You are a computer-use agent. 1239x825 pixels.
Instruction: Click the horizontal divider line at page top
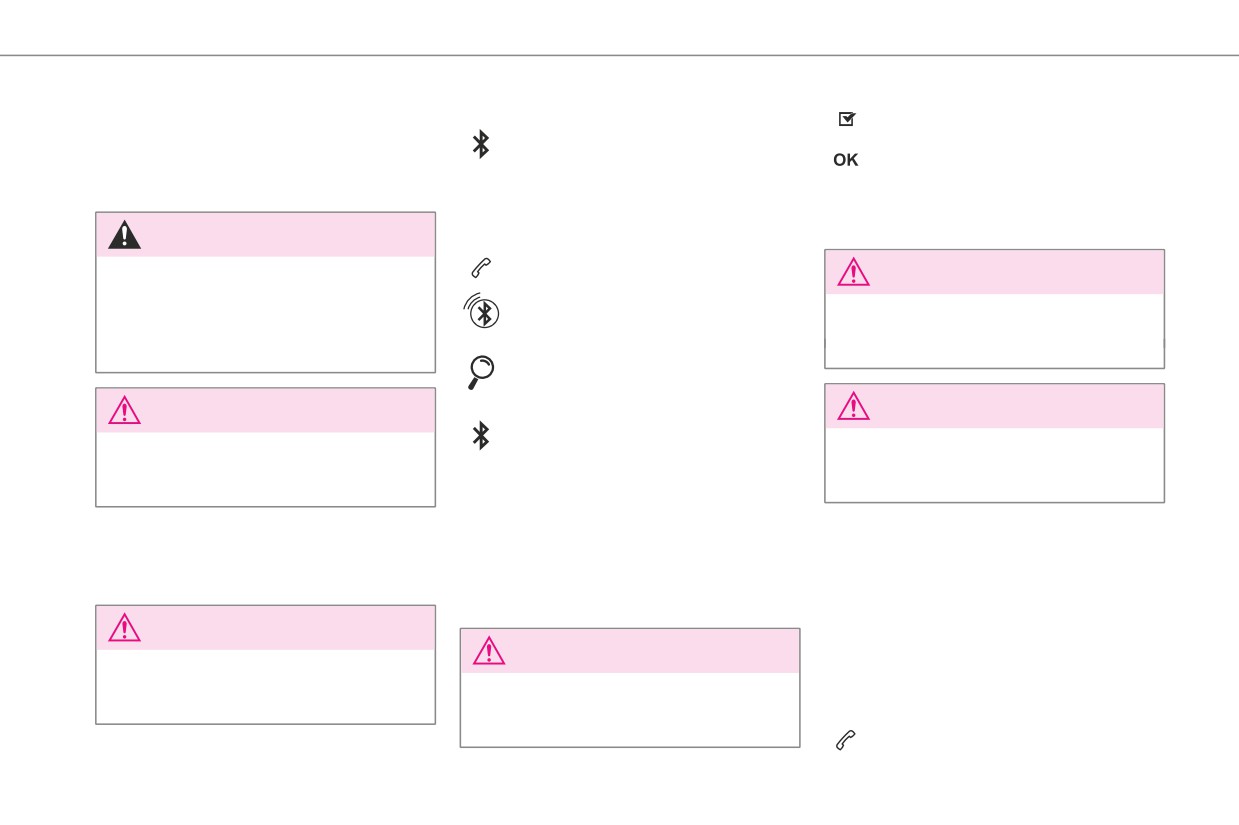tap(619, 55)
